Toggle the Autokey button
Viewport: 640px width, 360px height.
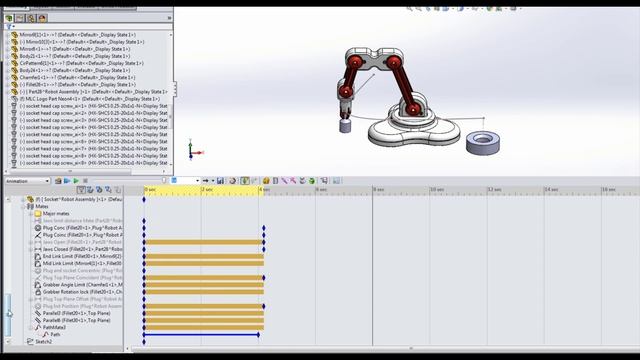coord(245,180)
